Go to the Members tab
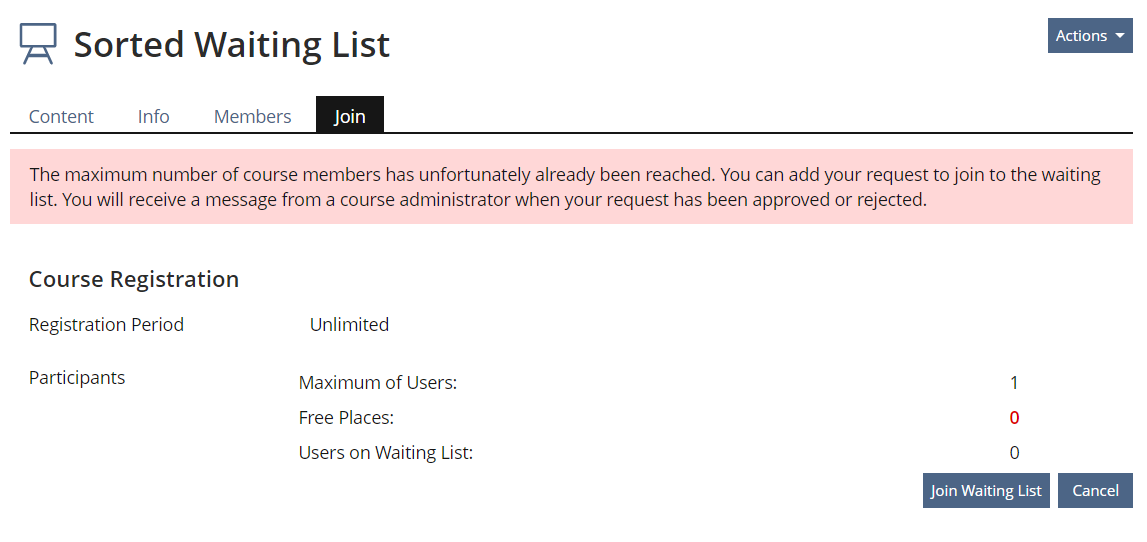 pyautogui.click(x=252, y=116)
